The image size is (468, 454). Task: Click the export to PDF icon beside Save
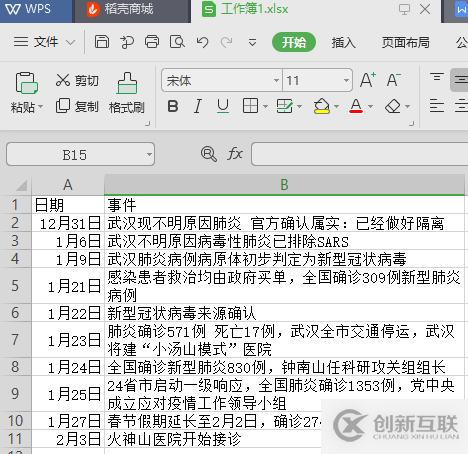coord(127,42)
